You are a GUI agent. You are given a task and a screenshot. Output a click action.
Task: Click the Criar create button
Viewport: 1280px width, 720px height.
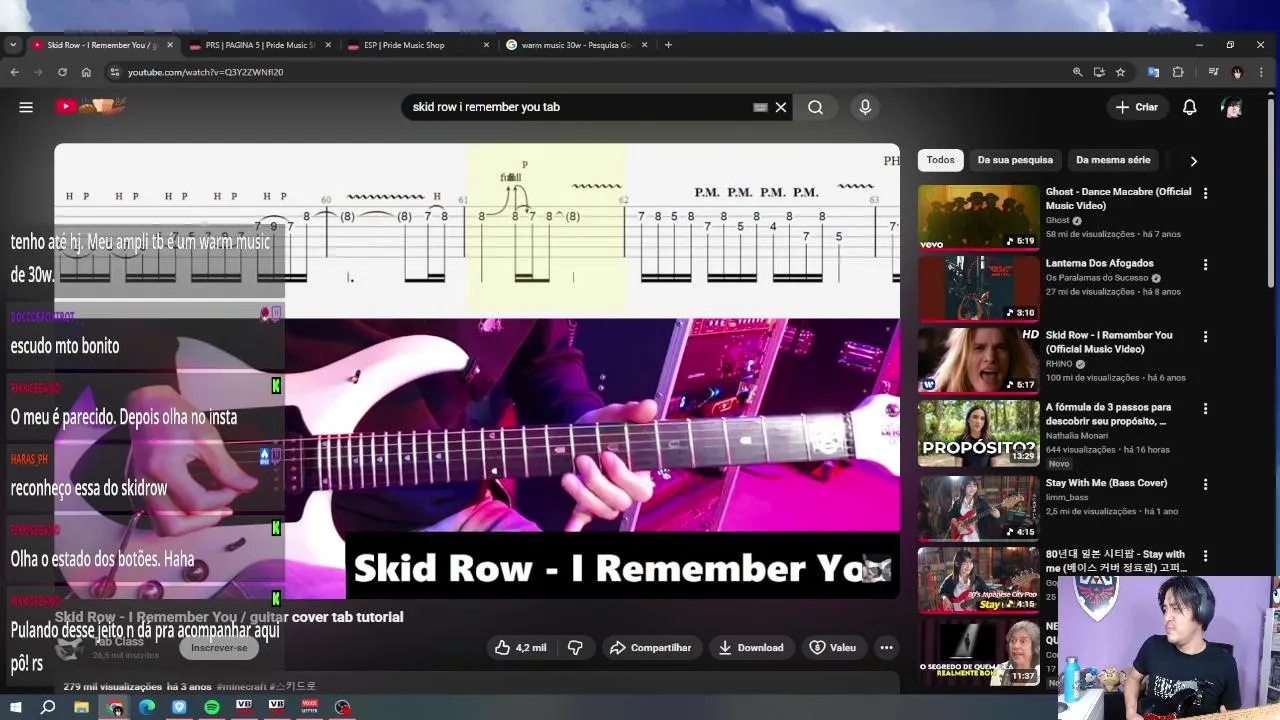[x=1137, y=107]
